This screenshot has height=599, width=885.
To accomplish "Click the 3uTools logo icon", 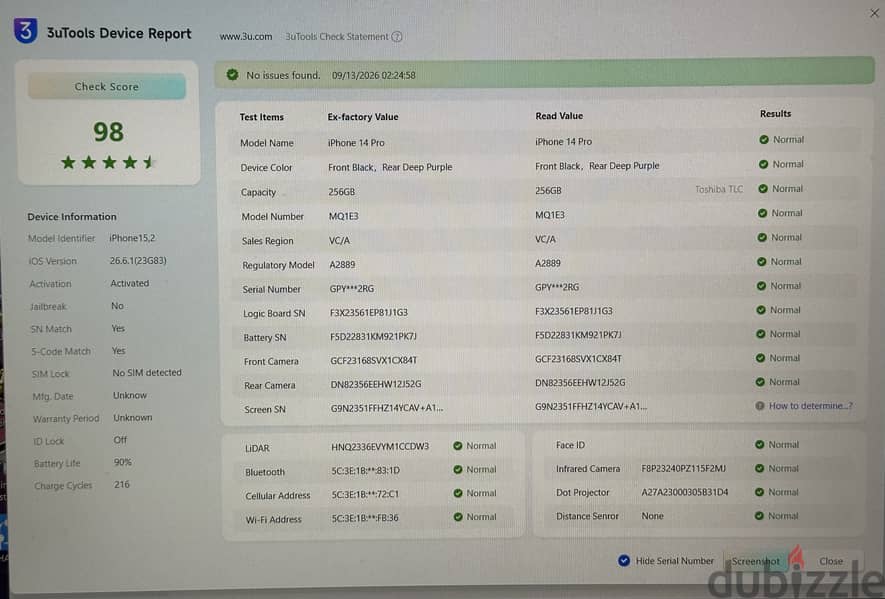I will tap(25, 30).
